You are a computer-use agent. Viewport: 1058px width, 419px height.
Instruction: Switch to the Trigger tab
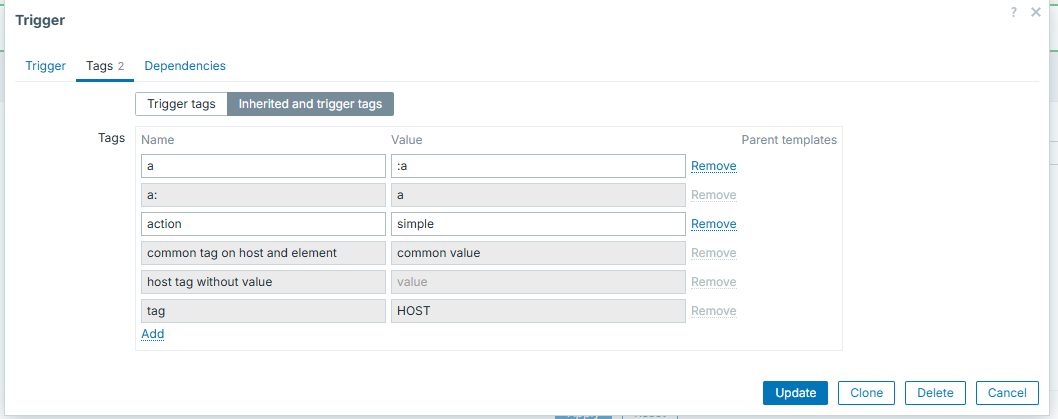pos(46,66)
